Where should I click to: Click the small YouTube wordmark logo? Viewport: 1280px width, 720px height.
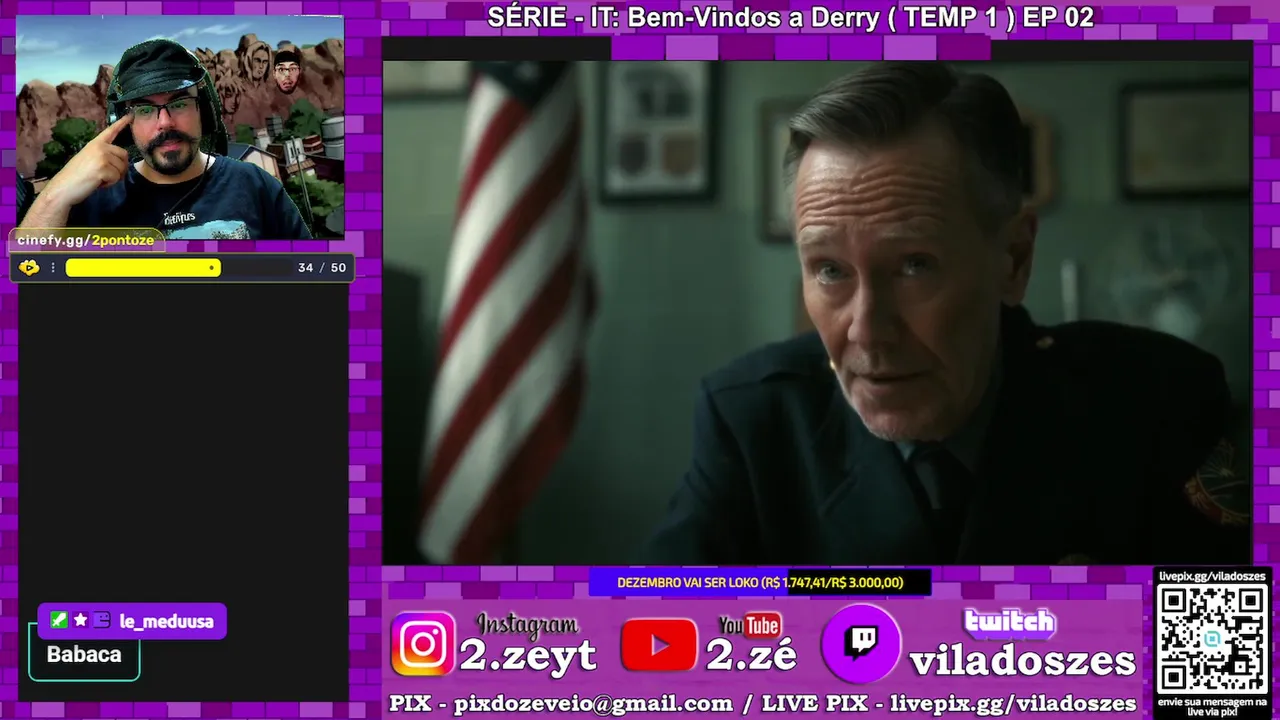pyautogui.click(x=749, y=625)
